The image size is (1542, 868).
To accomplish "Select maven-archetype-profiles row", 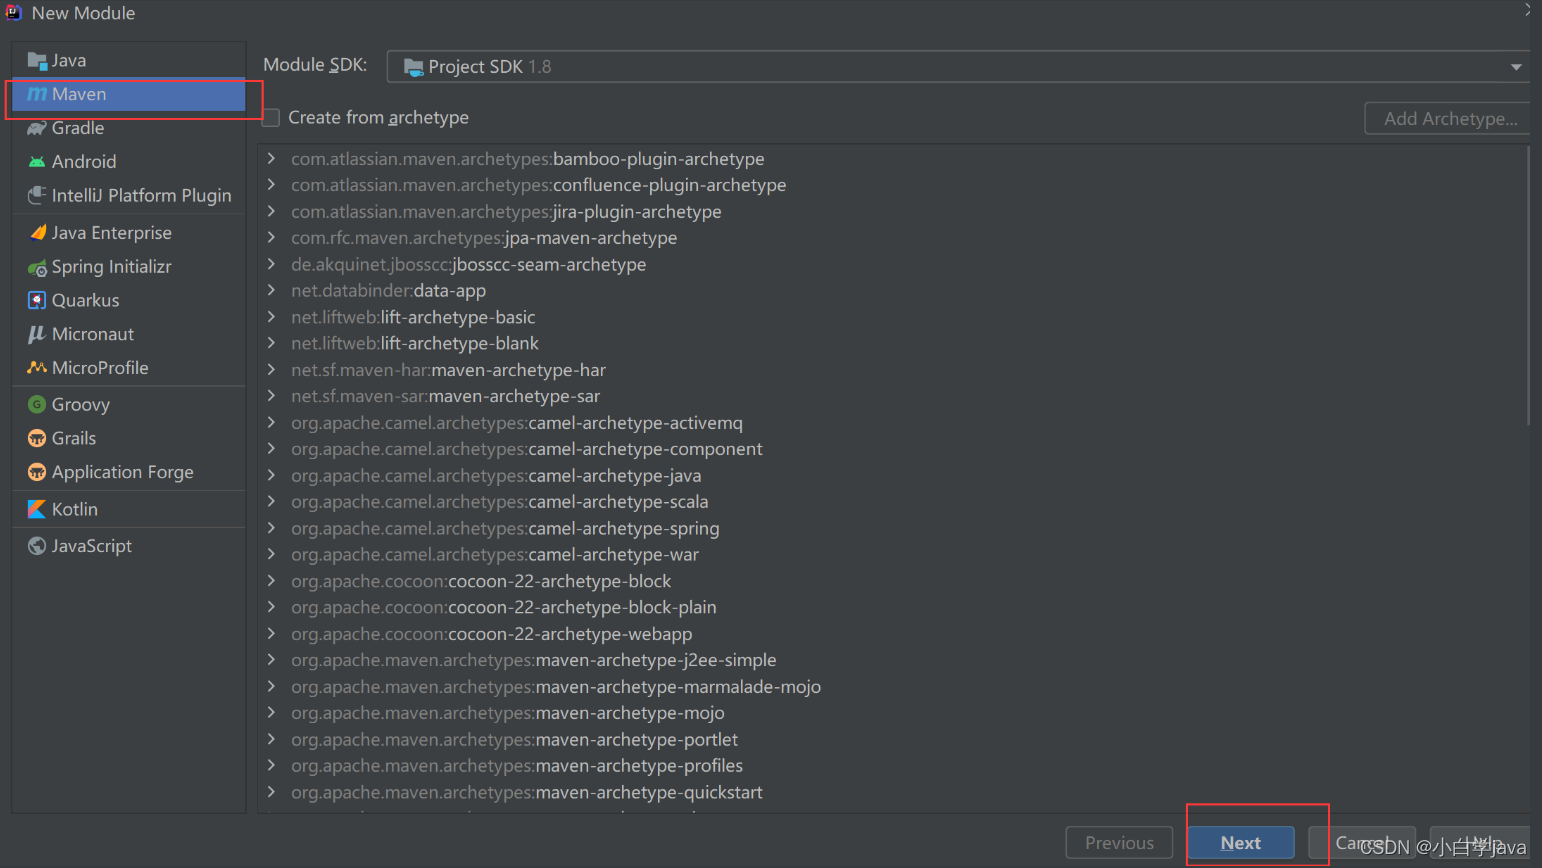I will [x=893, y=766].
